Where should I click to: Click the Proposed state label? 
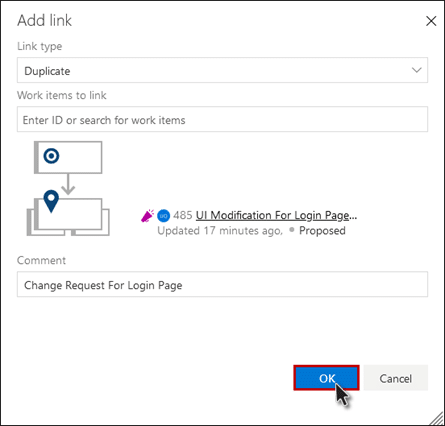click(x=322, y=231)
